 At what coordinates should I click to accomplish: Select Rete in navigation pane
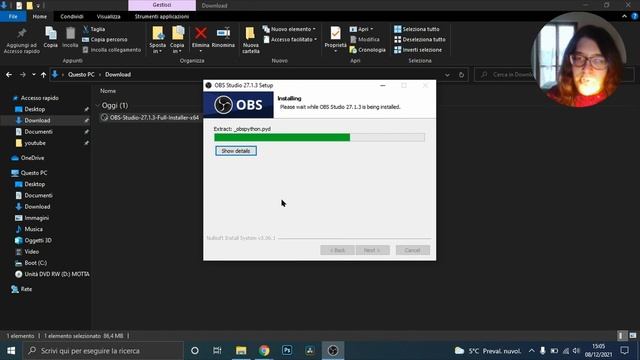pyautogui.click(x=26, y=289)
